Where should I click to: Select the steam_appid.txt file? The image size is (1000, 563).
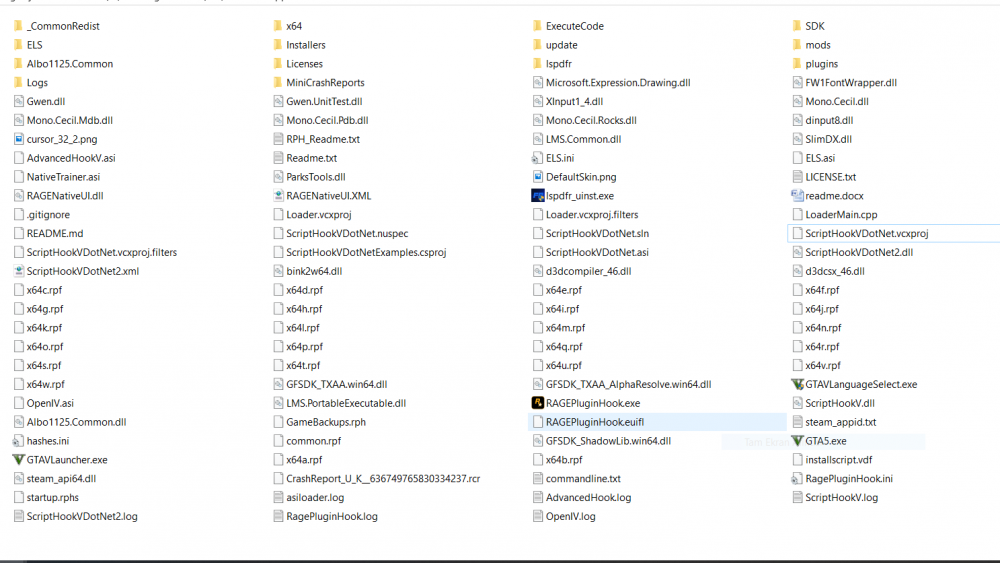click(841, 422)
